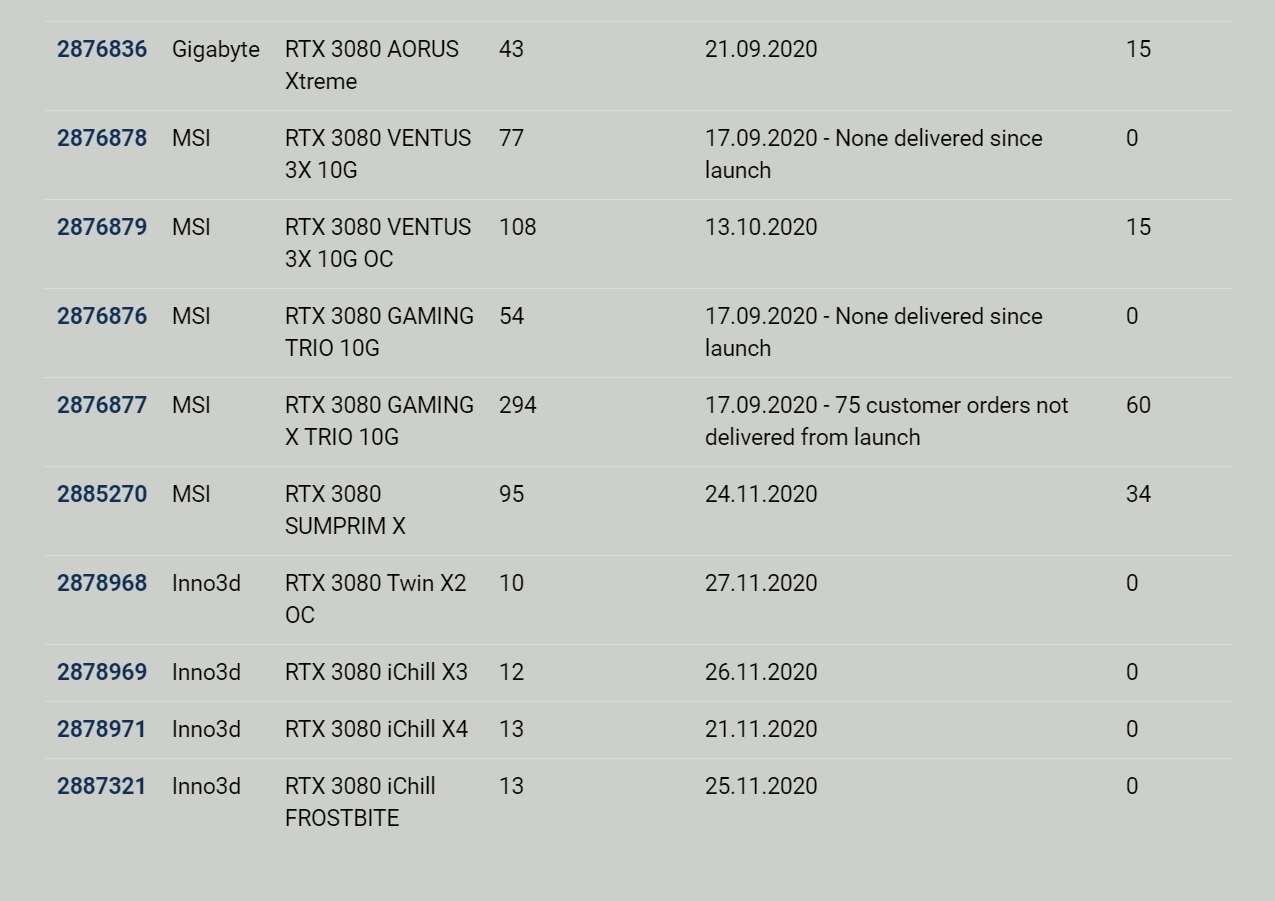The width and height of the screenshot is (1275, 901).
Task: Open product link 2876876
Action: pyautogui.click(x=102, y=316)
